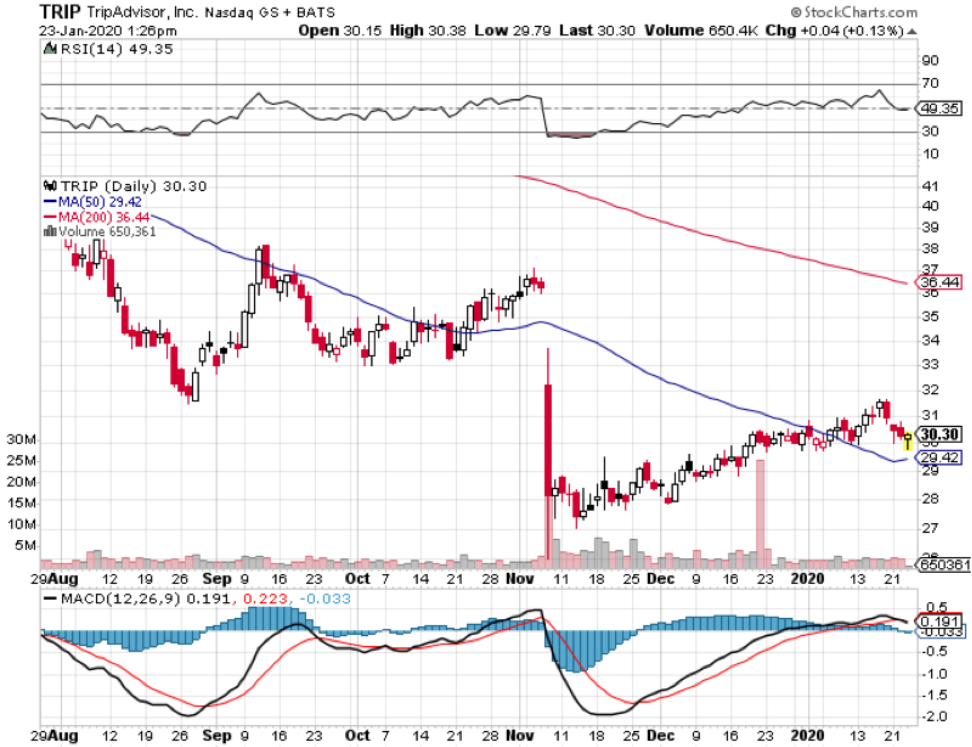The width and height of the screenshot is (972, 747).
Task: Click the 49.35 RSI value tag
Action: (x=940, y=108)
